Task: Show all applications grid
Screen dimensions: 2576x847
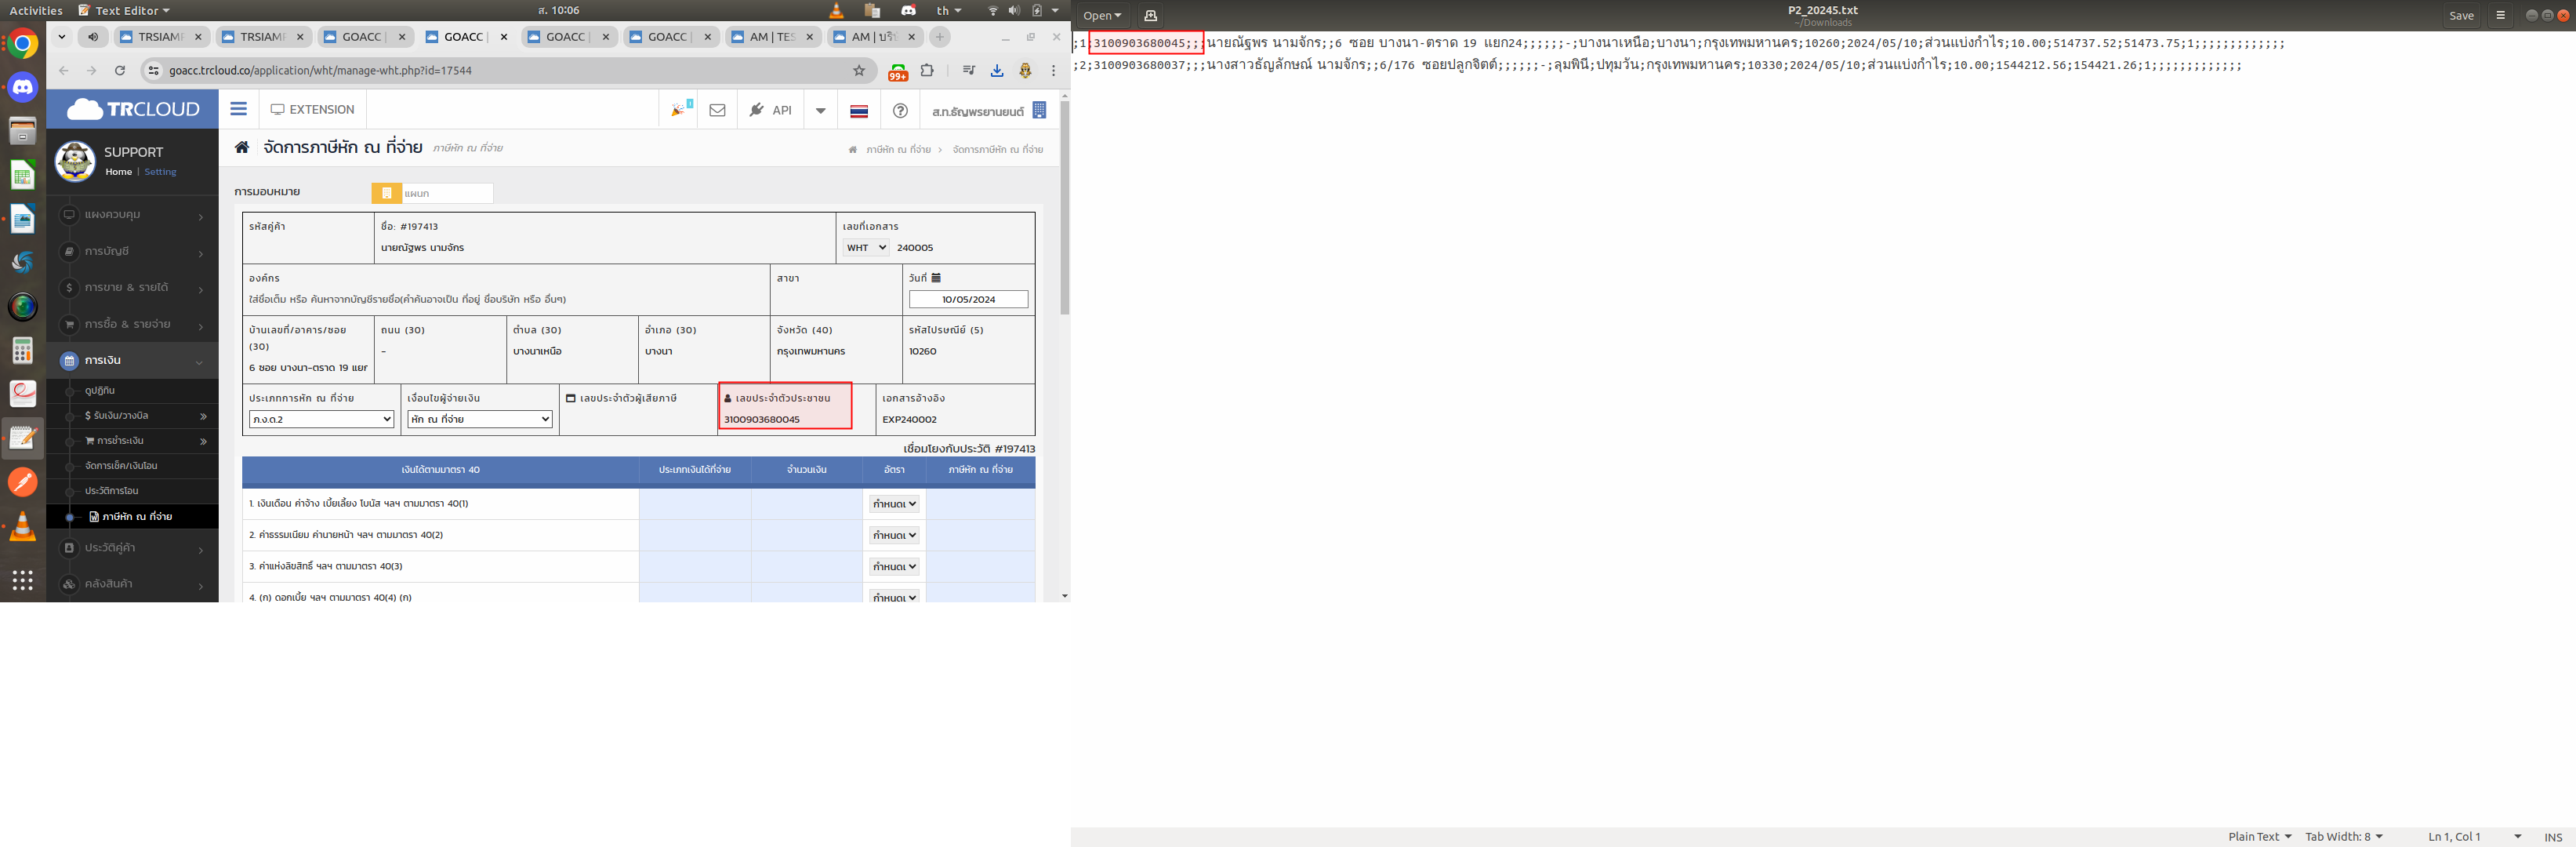Action: pos(22,580)
